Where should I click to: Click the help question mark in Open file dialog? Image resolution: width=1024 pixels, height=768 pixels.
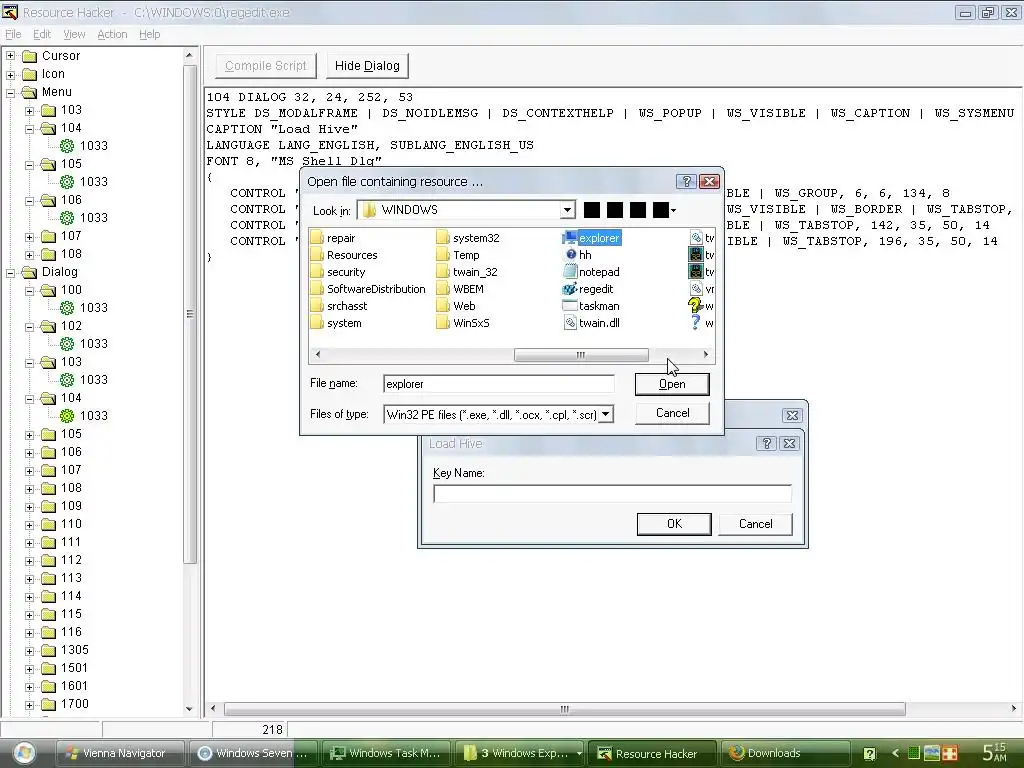coord(686,182)
